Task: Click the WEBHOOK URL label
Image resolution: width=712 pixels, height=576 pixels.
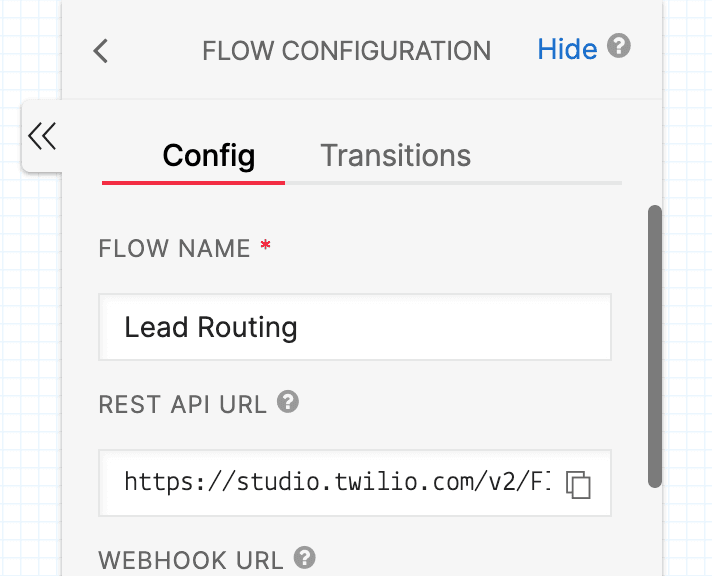Action: 190,560
